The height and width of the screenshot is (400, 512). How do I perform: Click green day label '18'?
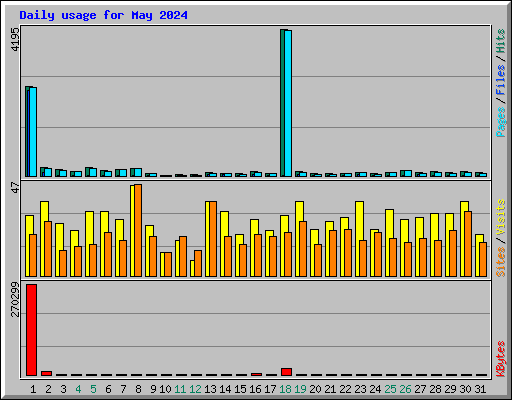click(285, 389)
